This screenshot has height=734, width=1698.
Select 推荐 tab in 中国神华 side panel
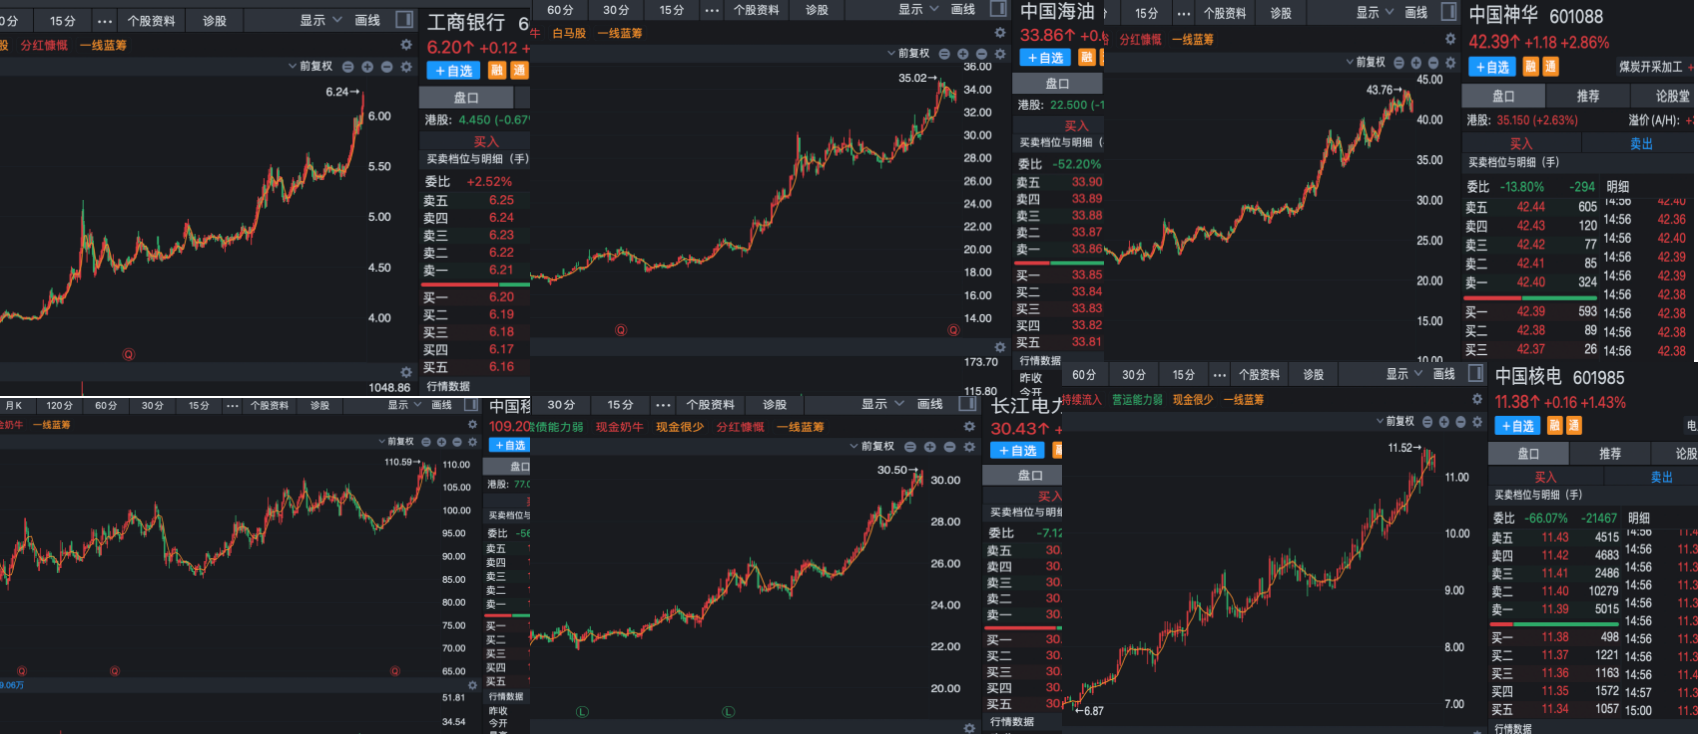[x=1588, y=96]
